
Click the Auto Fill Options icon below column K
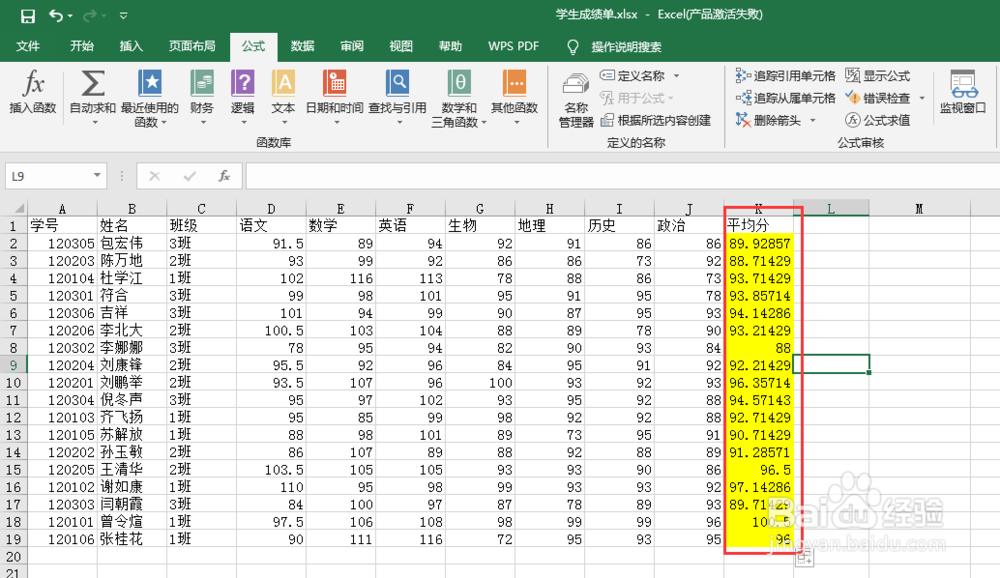(x=804, y=558)
